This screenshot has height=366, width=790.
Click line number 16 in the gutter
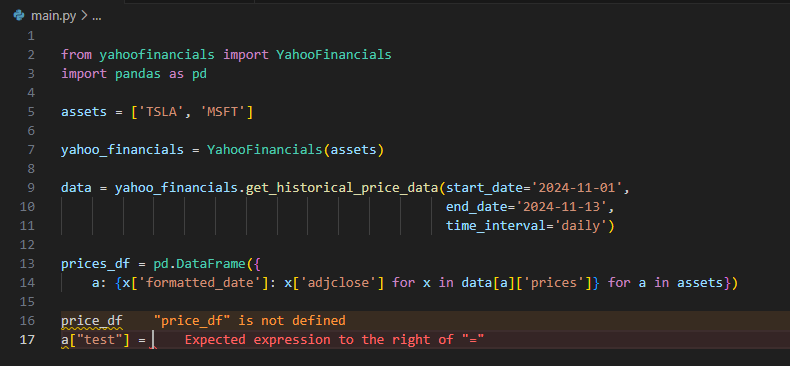point(27,321)
